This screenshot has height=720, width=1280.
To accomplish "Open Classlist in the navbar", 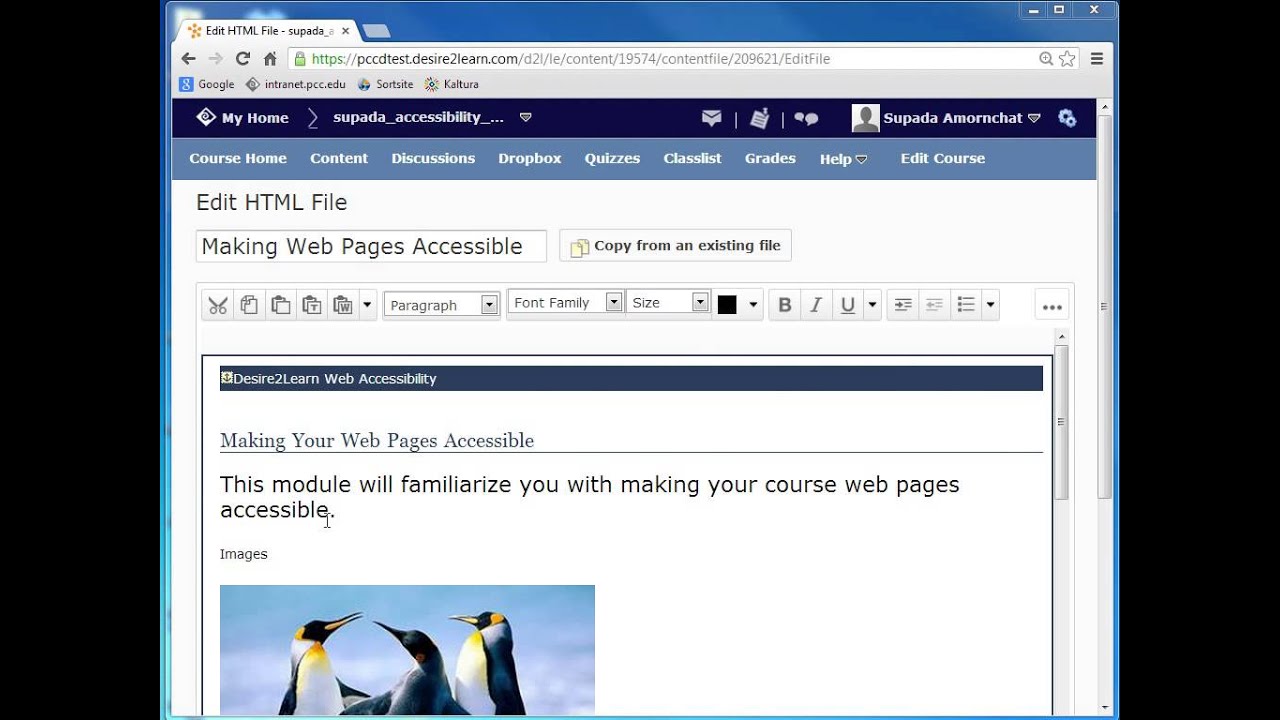I will pos(692,158).
